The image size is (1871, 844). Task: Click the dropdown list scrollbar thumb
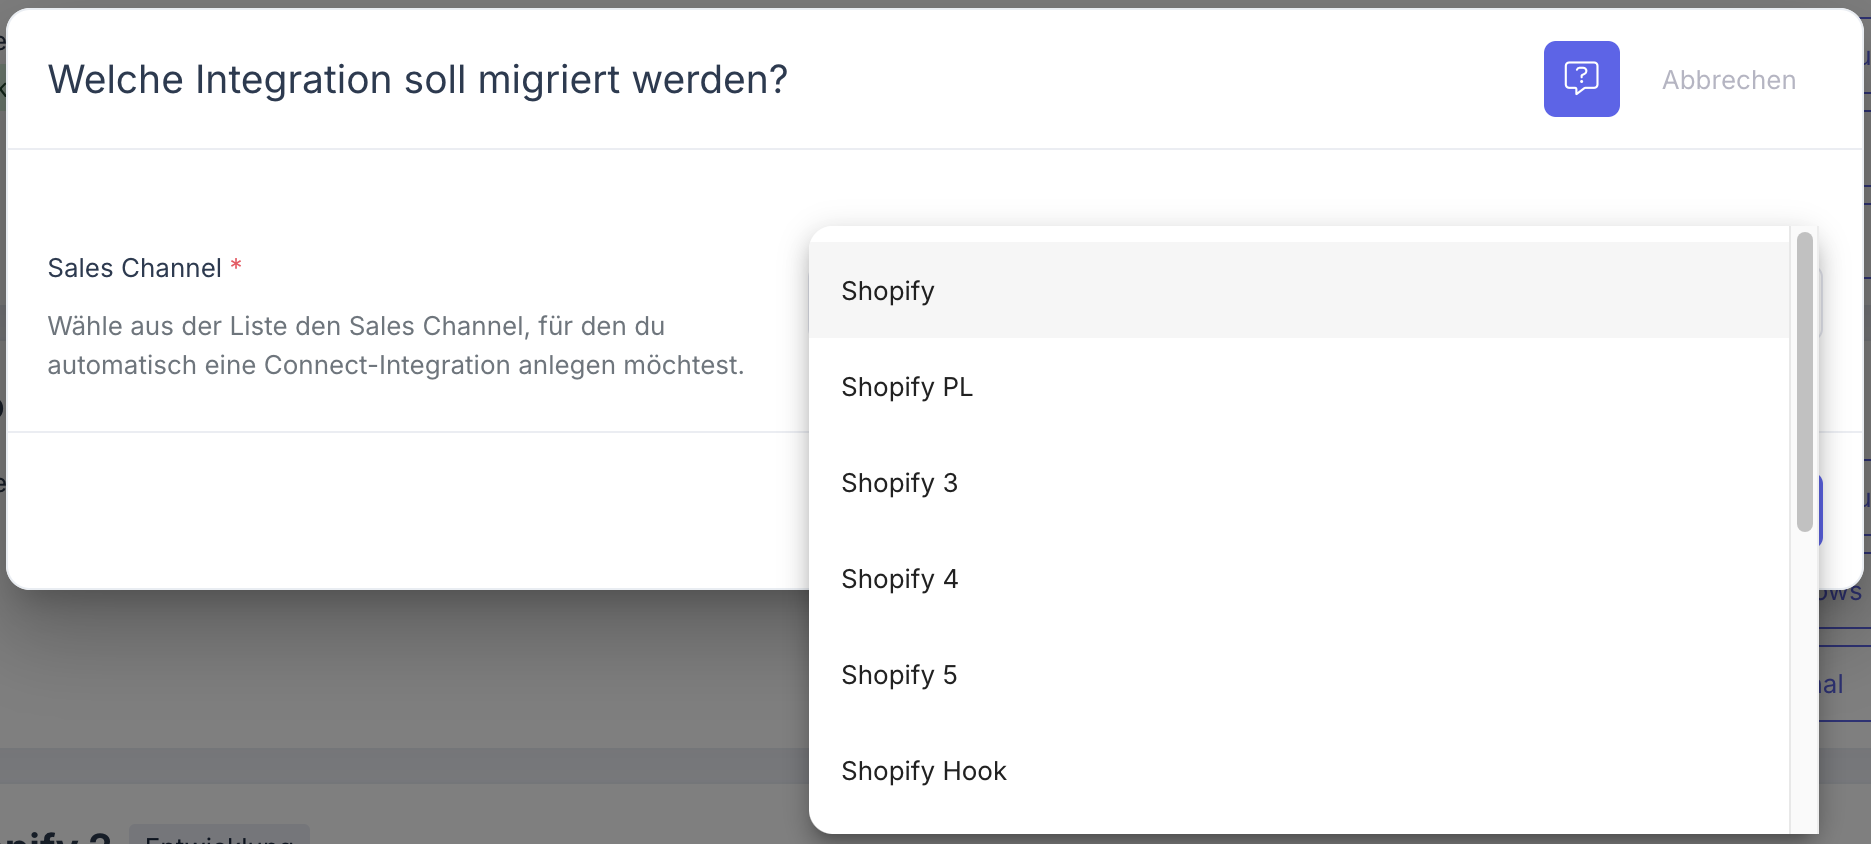pos(1804,380)
